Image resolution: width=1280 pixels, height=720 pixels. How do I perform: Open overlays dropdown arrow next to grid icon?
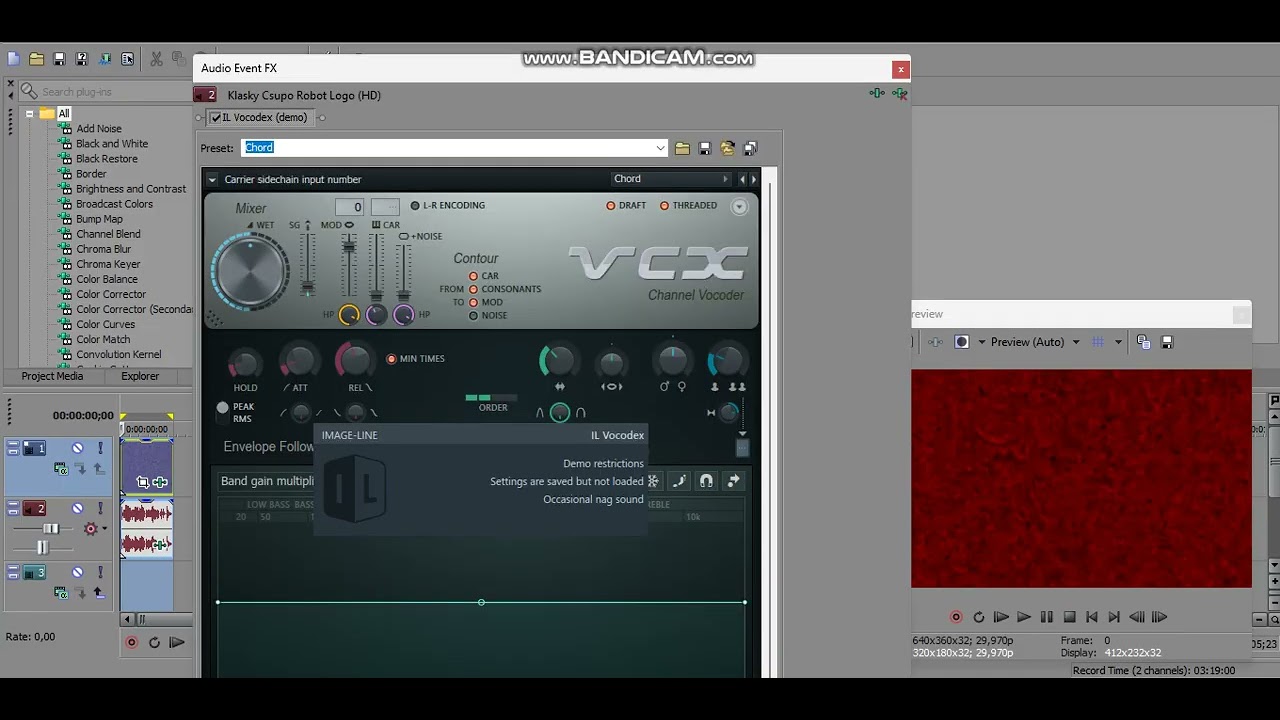(x=1118, y=342)
